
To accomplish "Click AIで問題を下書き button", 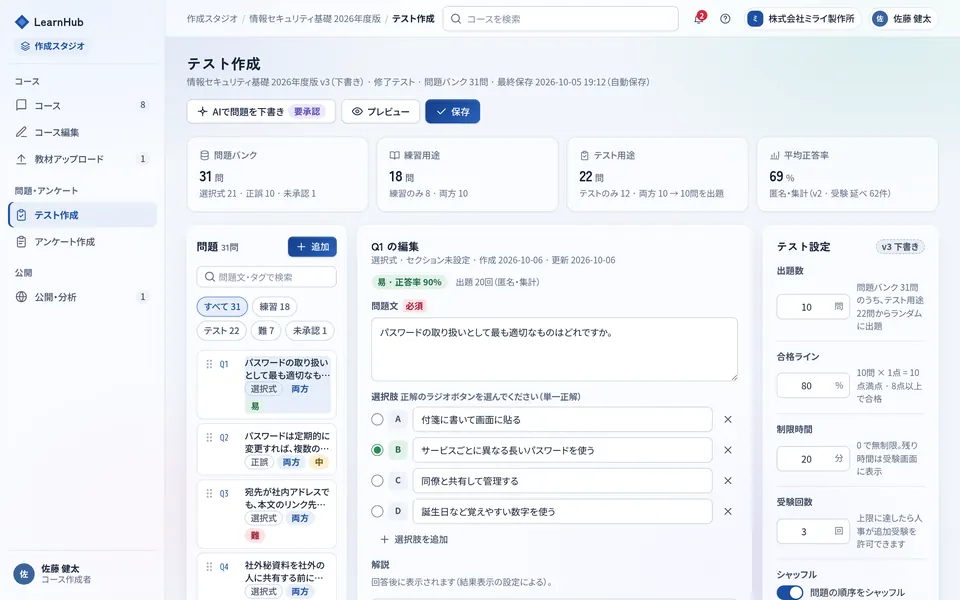I will click(261, 111).
